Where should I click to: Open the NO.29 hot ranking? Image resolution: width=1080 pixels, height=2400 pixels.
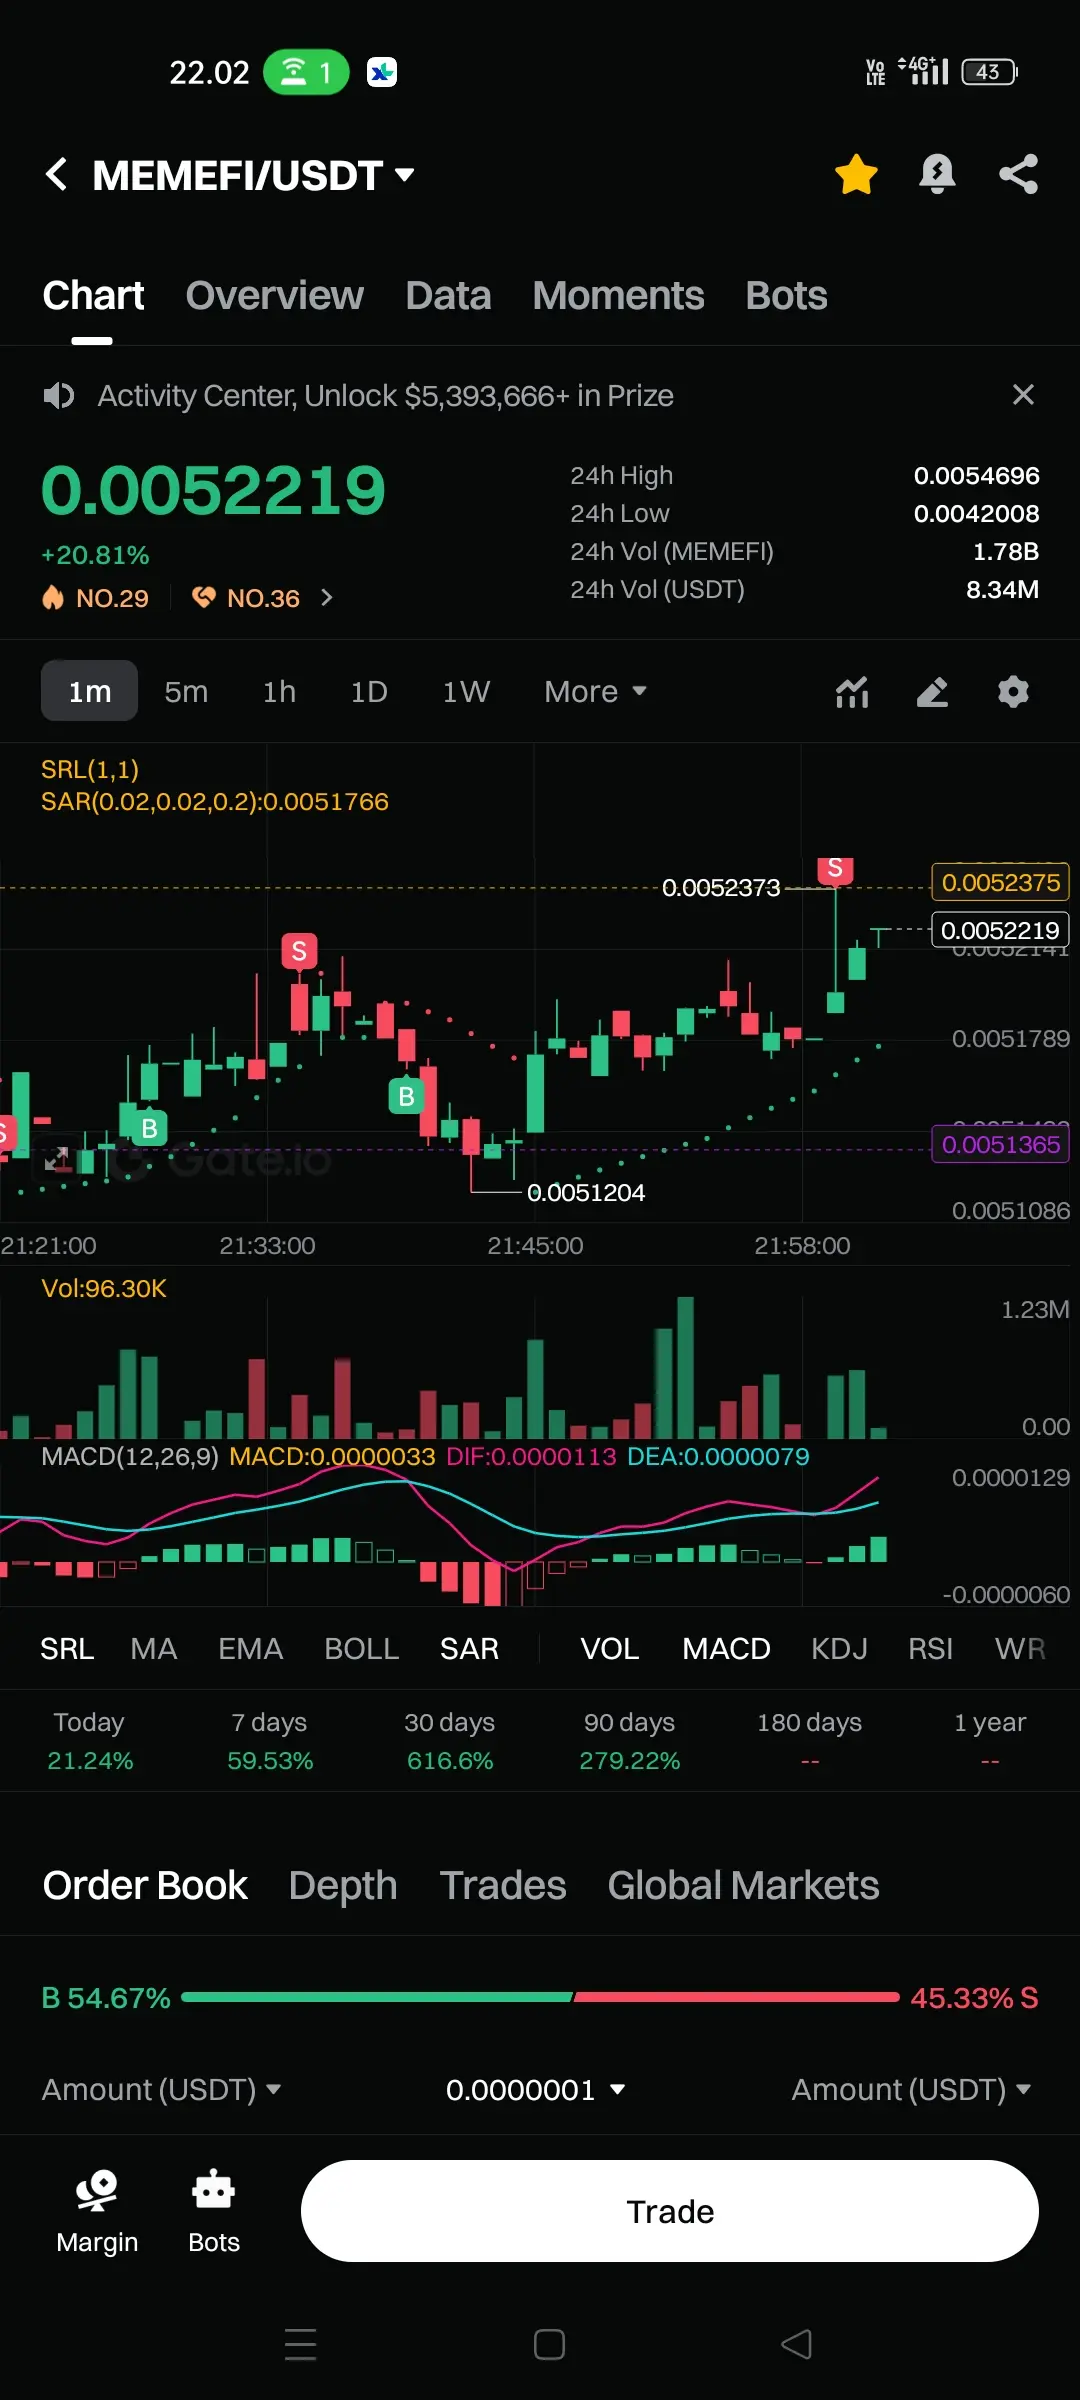point(95,598)
